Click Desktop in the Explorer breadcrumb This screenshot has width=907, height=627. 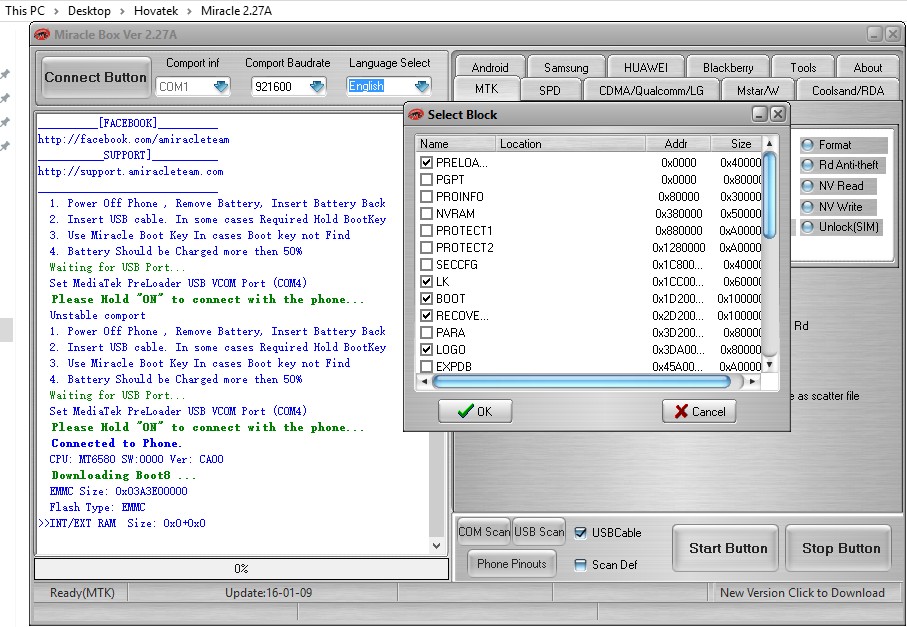[89, 11]
